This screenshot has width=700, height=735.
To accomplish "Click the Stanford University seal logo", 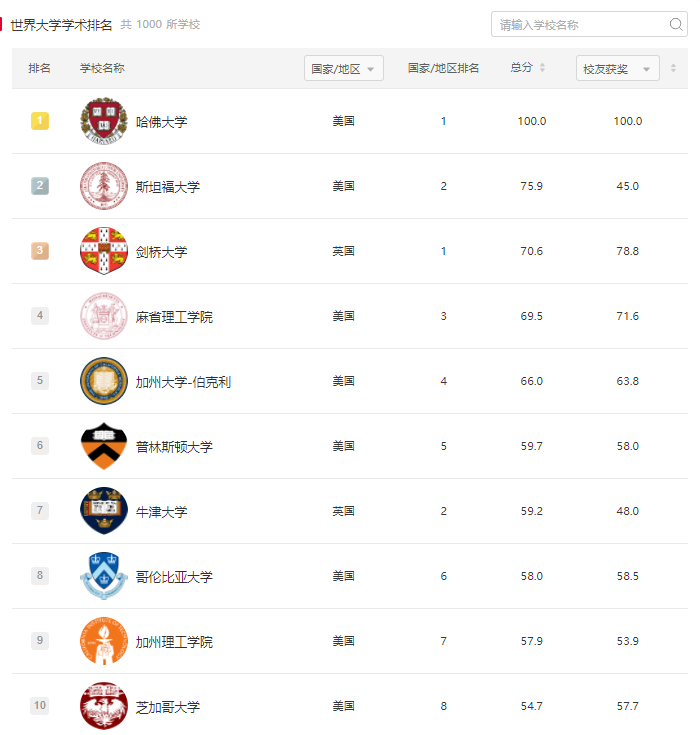I will (x=104, y=186).
